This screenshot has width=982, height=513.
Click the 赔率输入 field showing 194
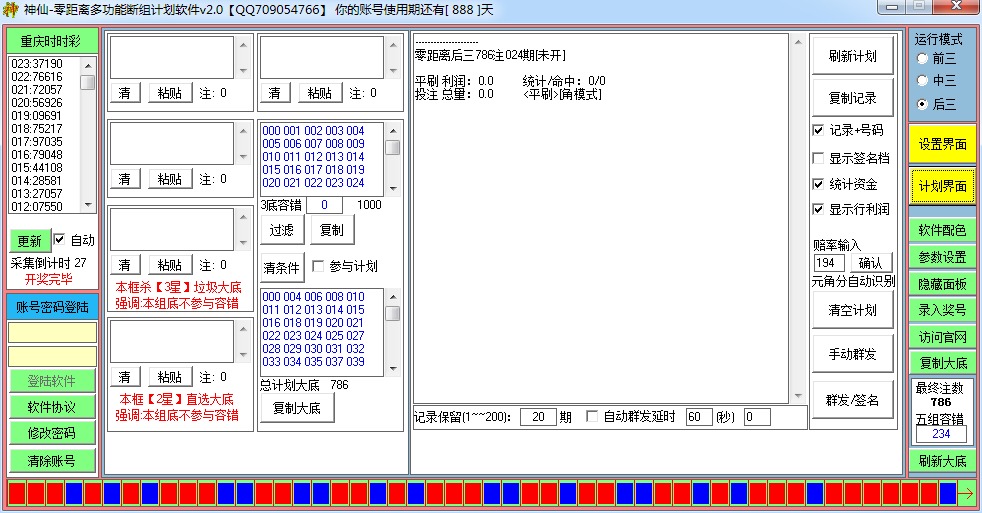tap(829, 263)
